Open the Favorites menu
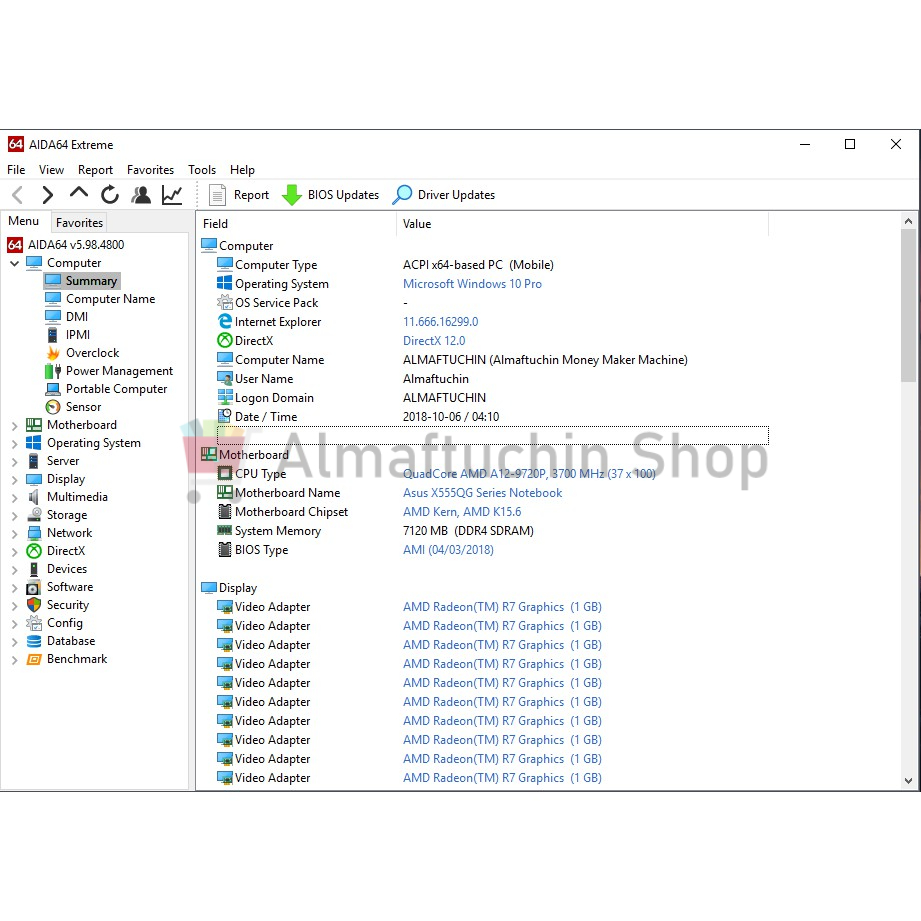Image resolution: width=921 pixels, height=921 pixels. (x=150, y=170)
